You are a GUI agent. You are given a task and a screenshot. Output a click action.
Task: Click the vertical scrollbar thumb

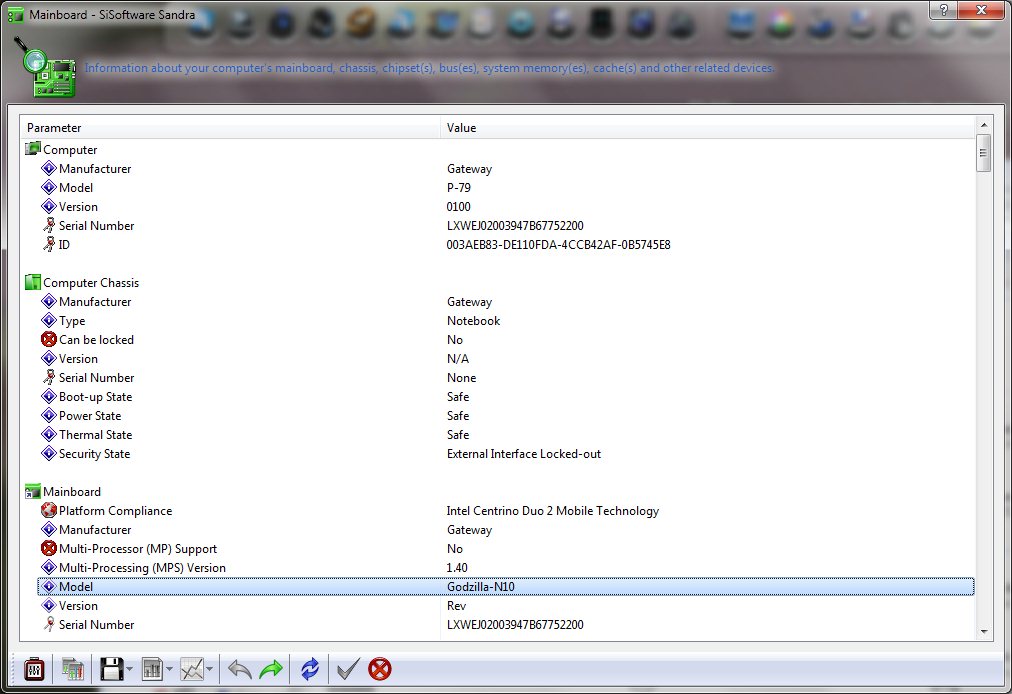[x=984, y=153]
